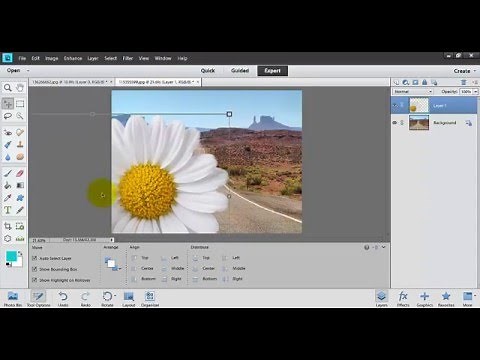Create a new fill or adjustment layer

[406, 82]
